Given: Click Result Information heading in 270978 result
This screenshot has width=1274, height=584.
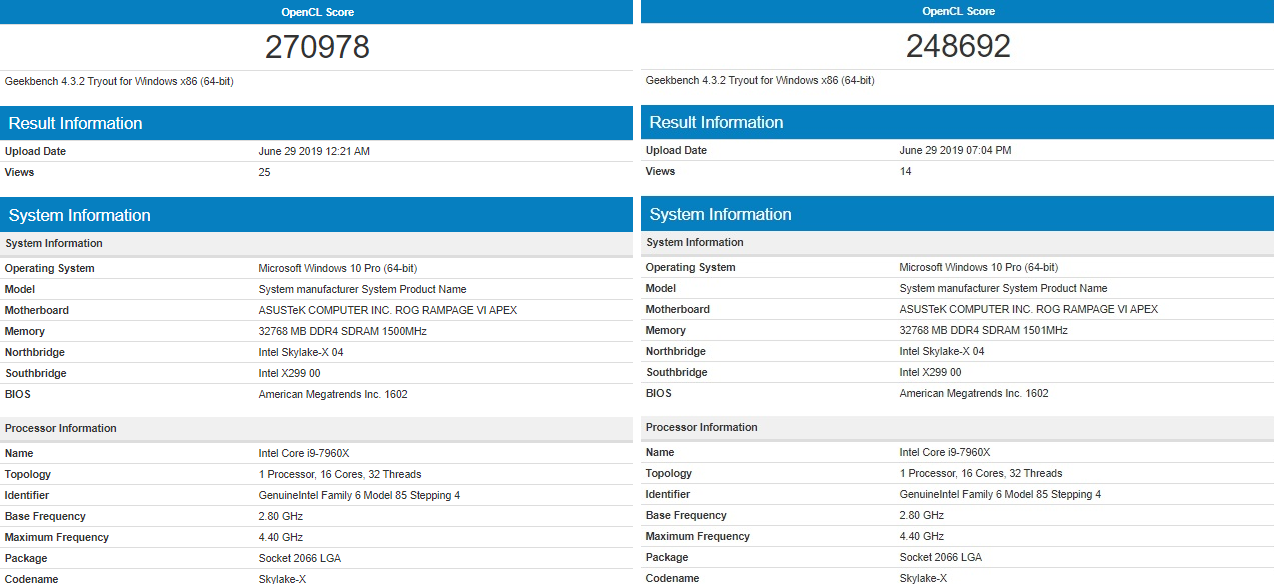Looking at the screenshot, I should tap(75, 124).
